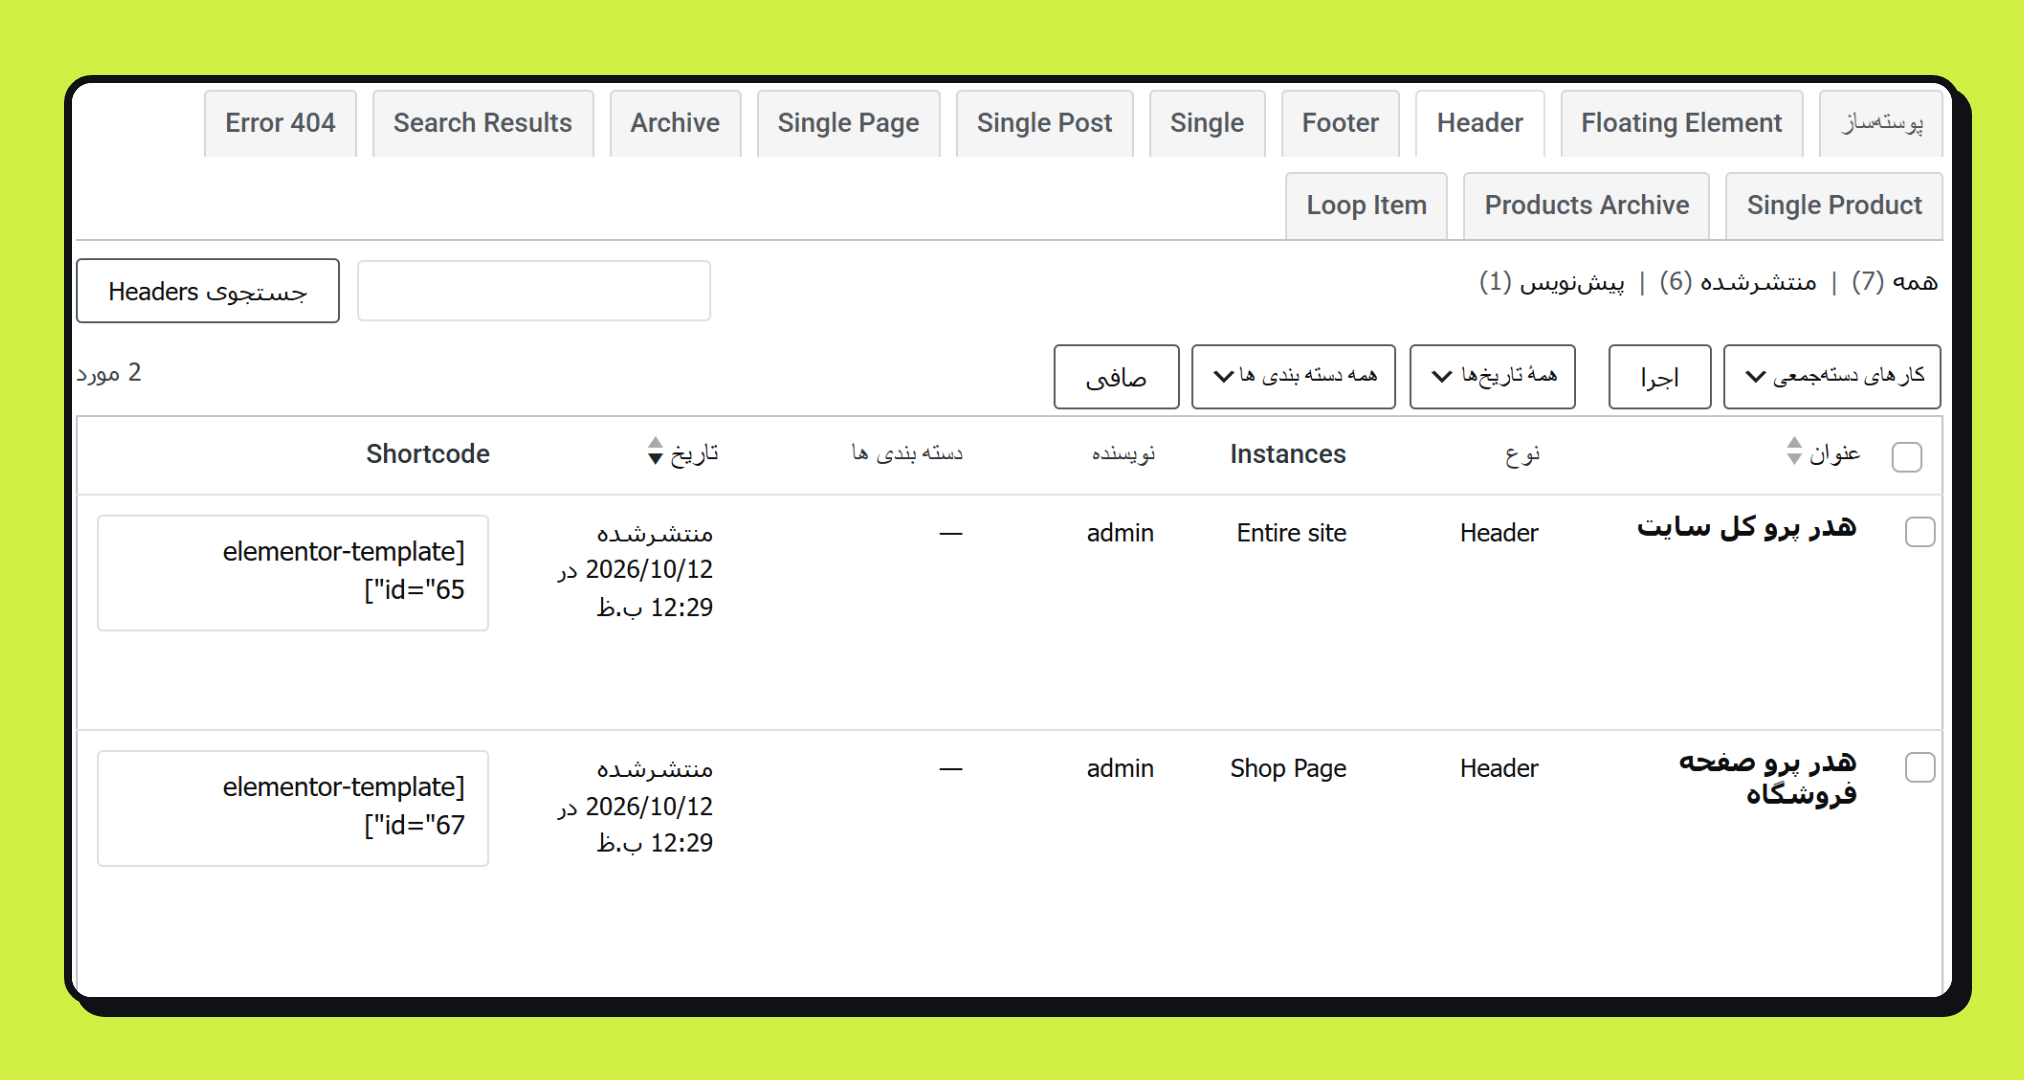Click admin author in Shop Page row
The height and width of the screenshot is (1080, 2024).
click(x=1120, y=769)
